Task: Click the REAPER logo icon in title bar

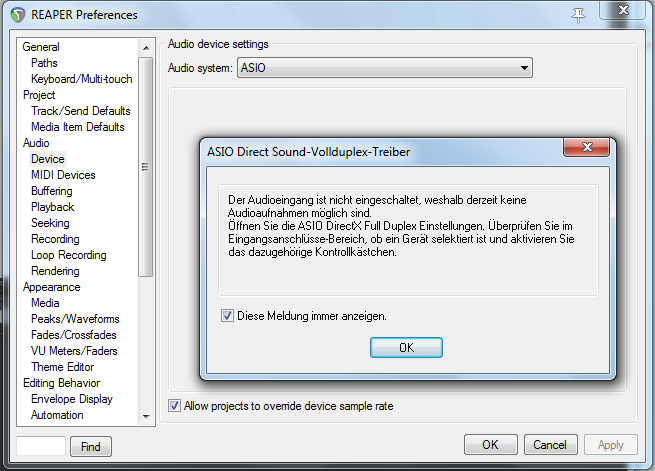Action: point(18,15)
